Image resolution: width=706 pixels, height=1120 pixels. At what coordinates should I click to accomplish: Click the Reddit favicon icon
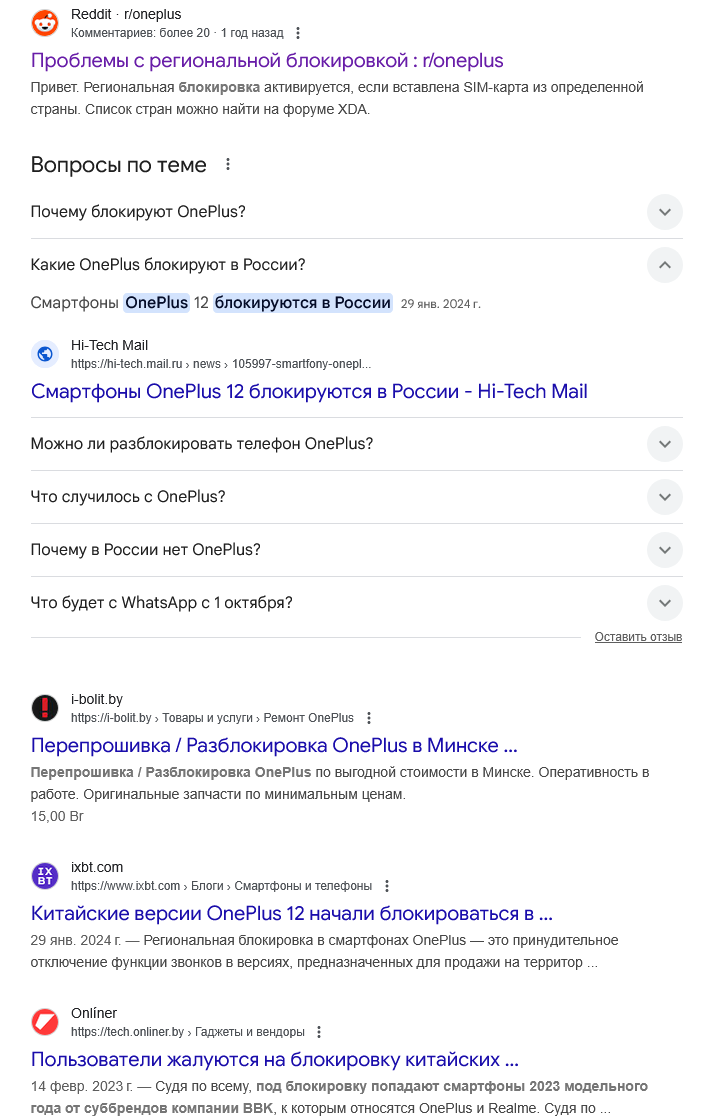click(x=45, y=23)
